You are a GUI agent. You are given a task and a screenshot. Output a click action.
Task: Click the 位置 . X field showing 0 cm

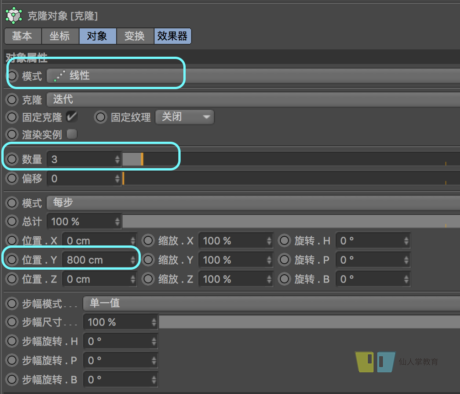(x=96, y=241)
